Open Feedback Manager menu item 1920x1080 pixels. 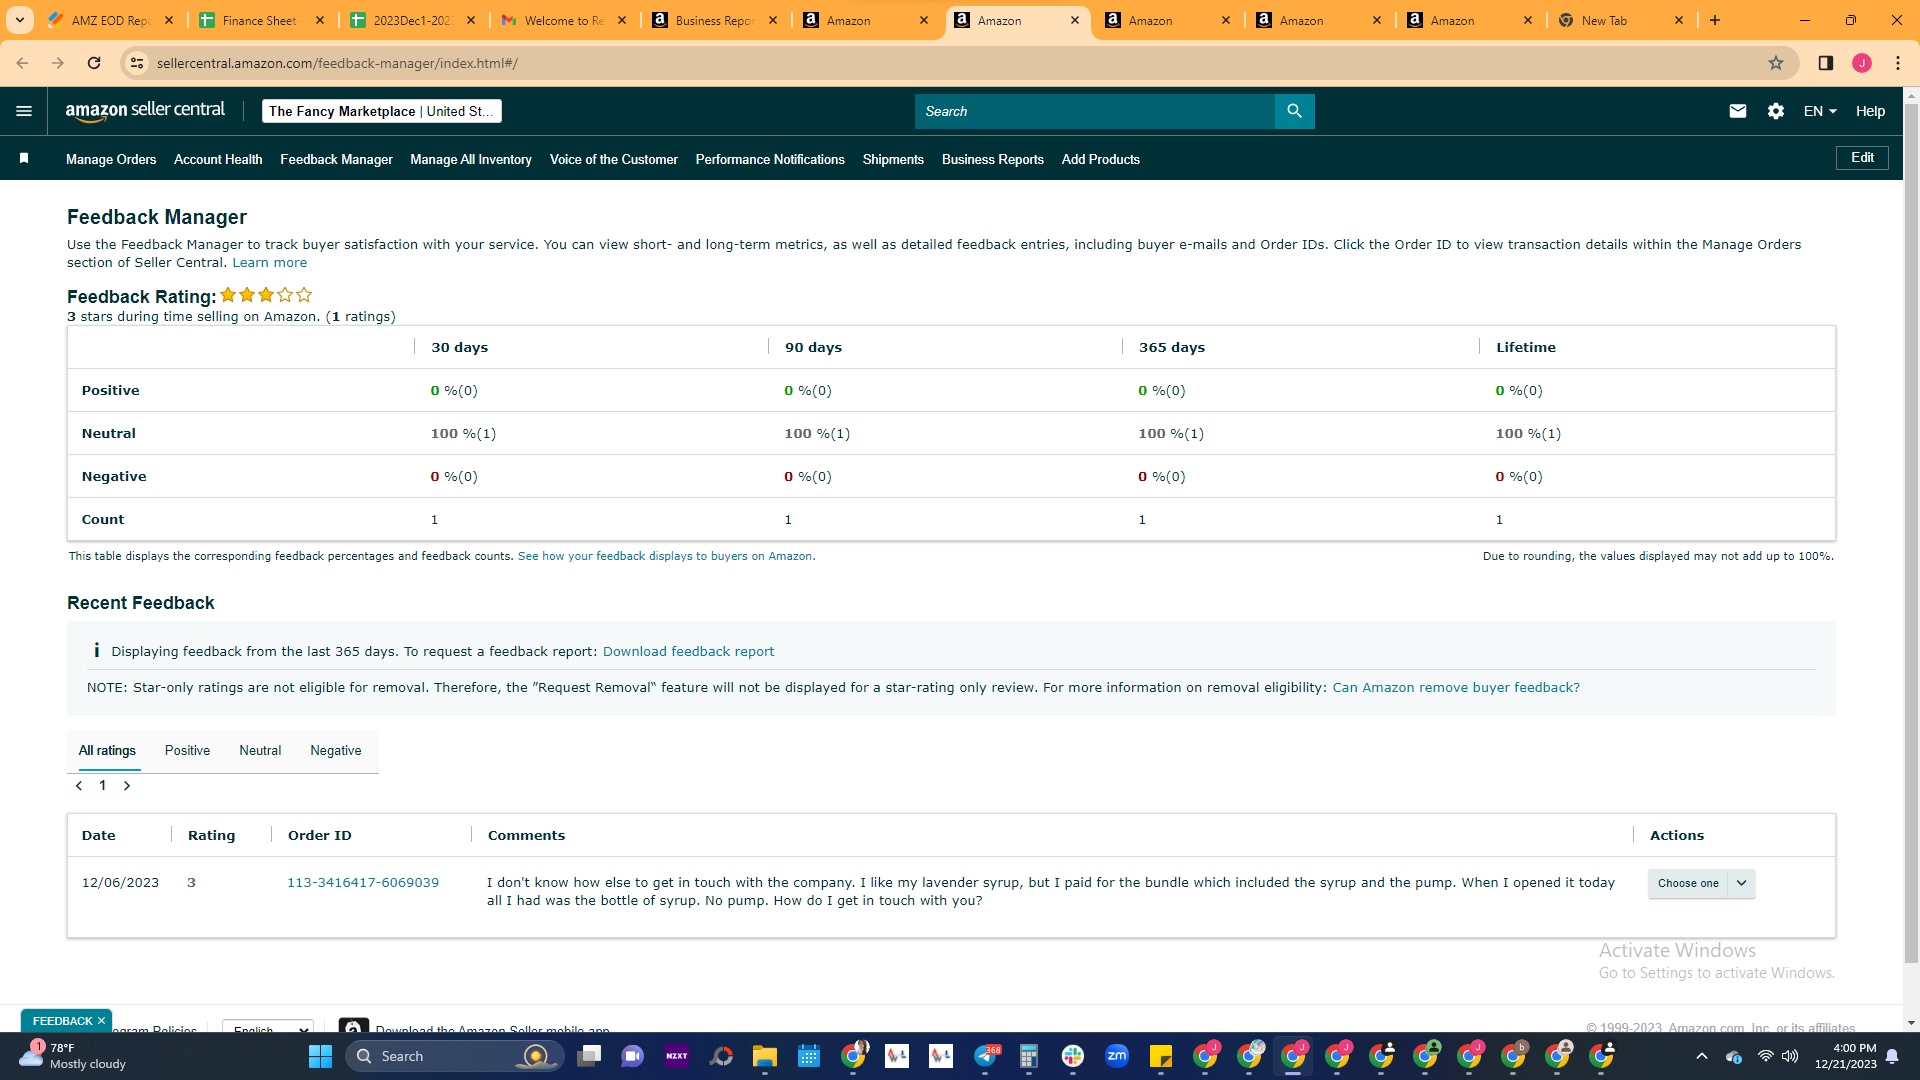pyautogui.click(x=336, y=159)
